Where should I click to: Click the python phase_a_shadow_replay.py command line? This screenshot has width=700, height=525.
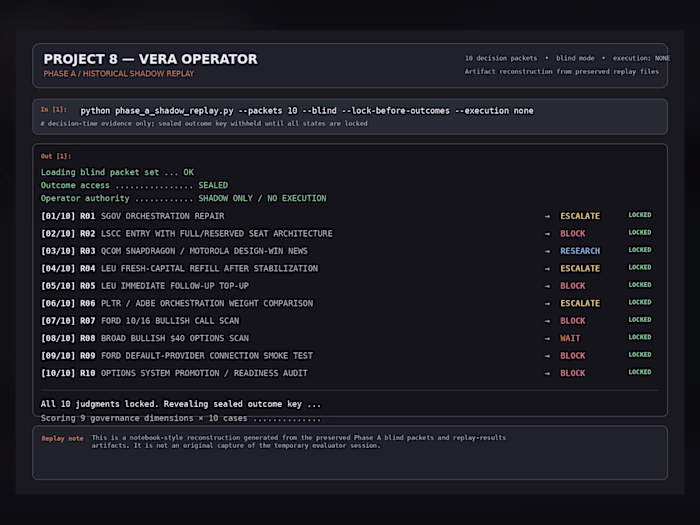tap(307, 111)
